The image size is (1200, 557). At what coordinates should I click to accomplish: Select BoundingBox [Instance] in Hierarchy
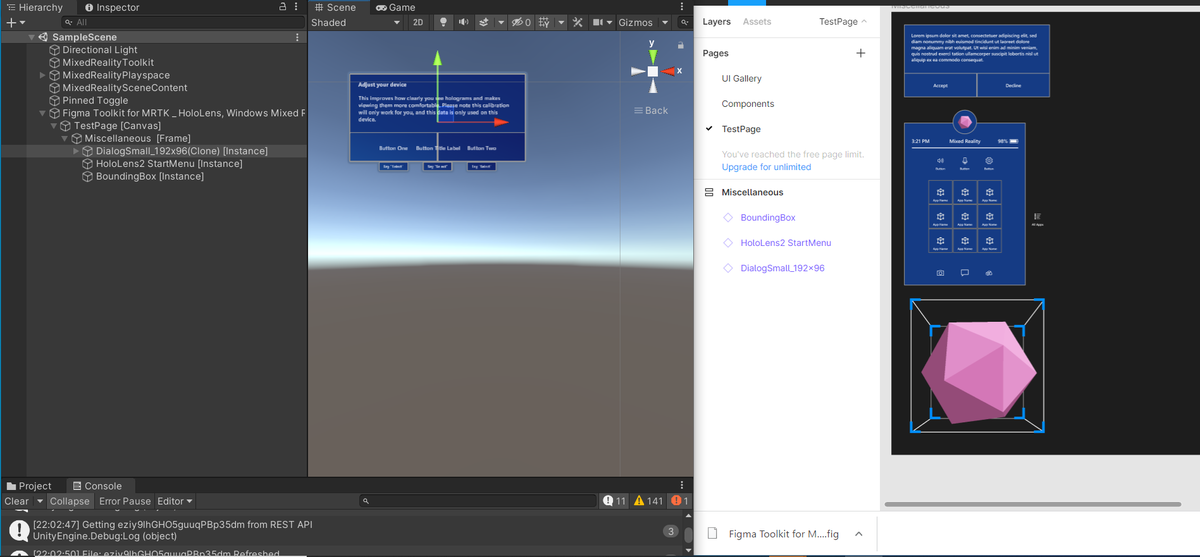pyautogui.click(x=150, y=177)
